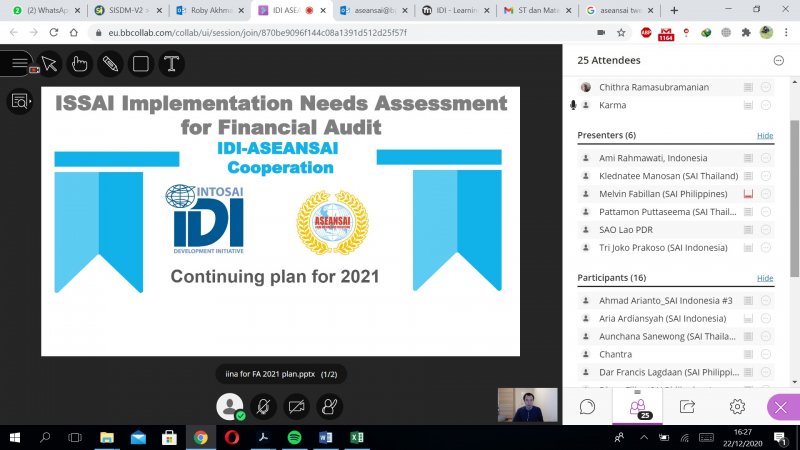This screenshot has width=800, height=450.
Task: Open the My Settings gear
Action: (737, 406)
